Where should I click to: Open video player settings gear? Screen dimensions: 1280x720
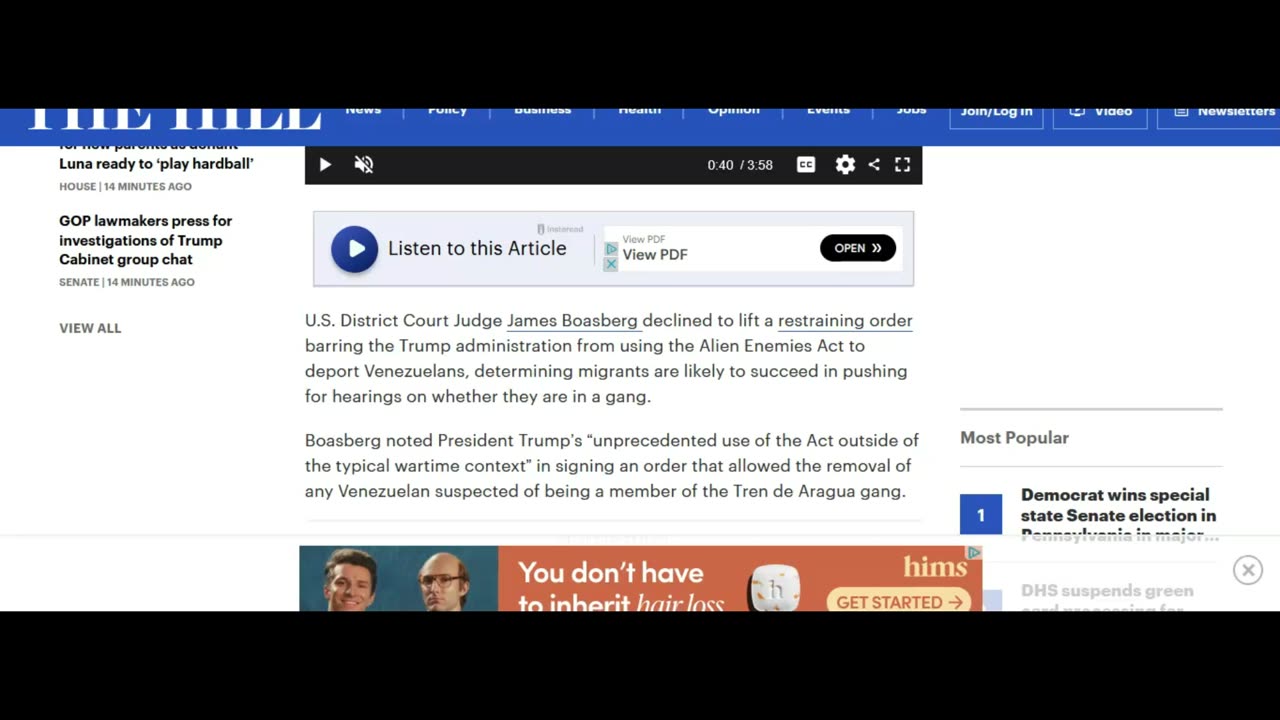(x=845, y=165)
